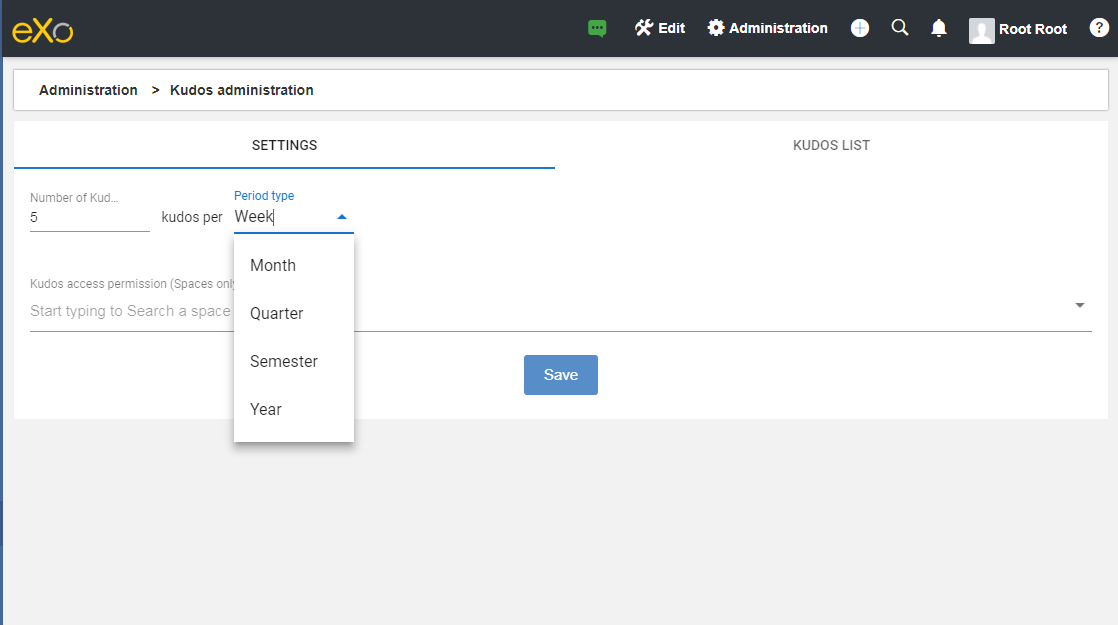
Task: Focus the Number of Kudos field
Action: (x=90, y=218)
